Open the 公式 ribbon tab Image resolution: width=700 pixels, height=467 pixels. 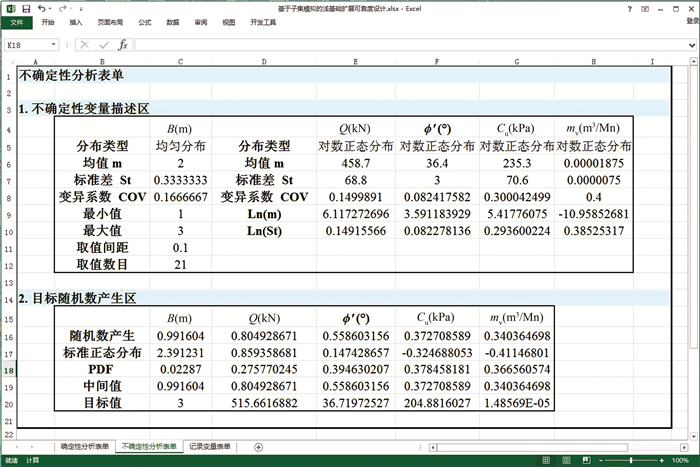[x=145, y=21]
